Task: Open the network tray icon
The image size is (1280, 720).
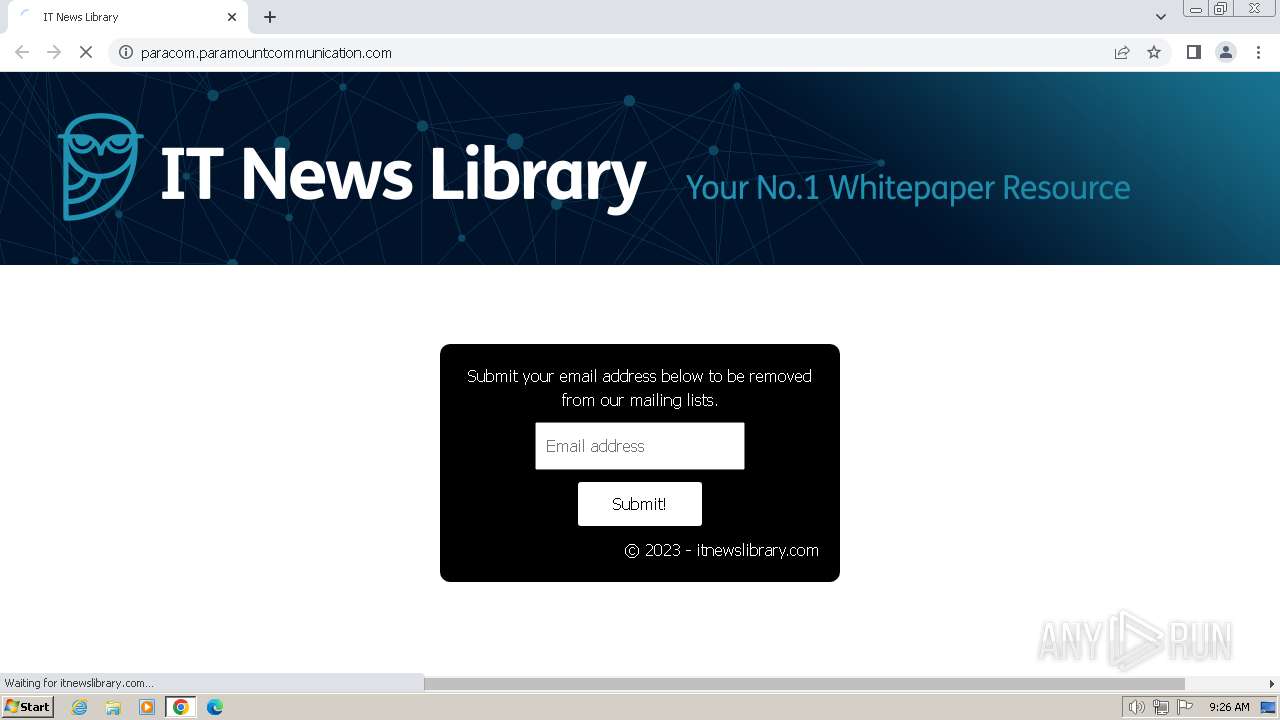Action: [1161, 707]
